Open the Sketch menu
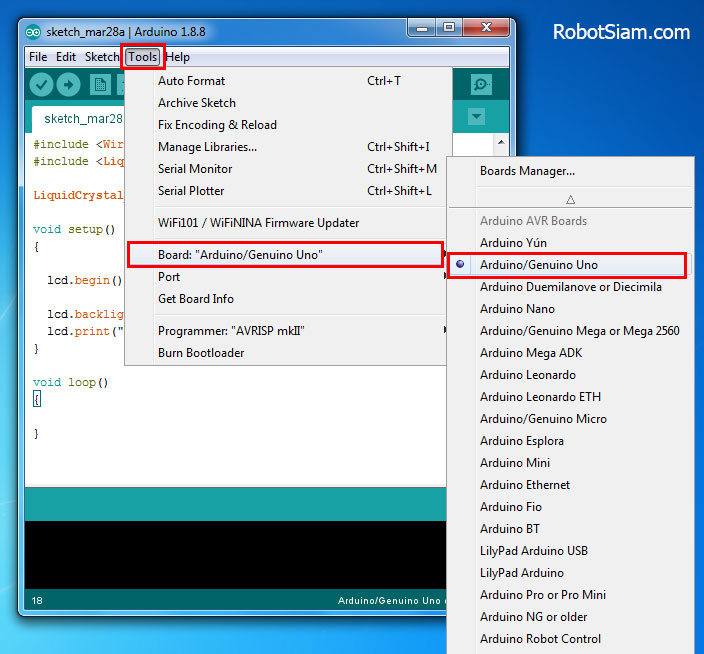Screen dimensions: 704x654 pos(102,57)
